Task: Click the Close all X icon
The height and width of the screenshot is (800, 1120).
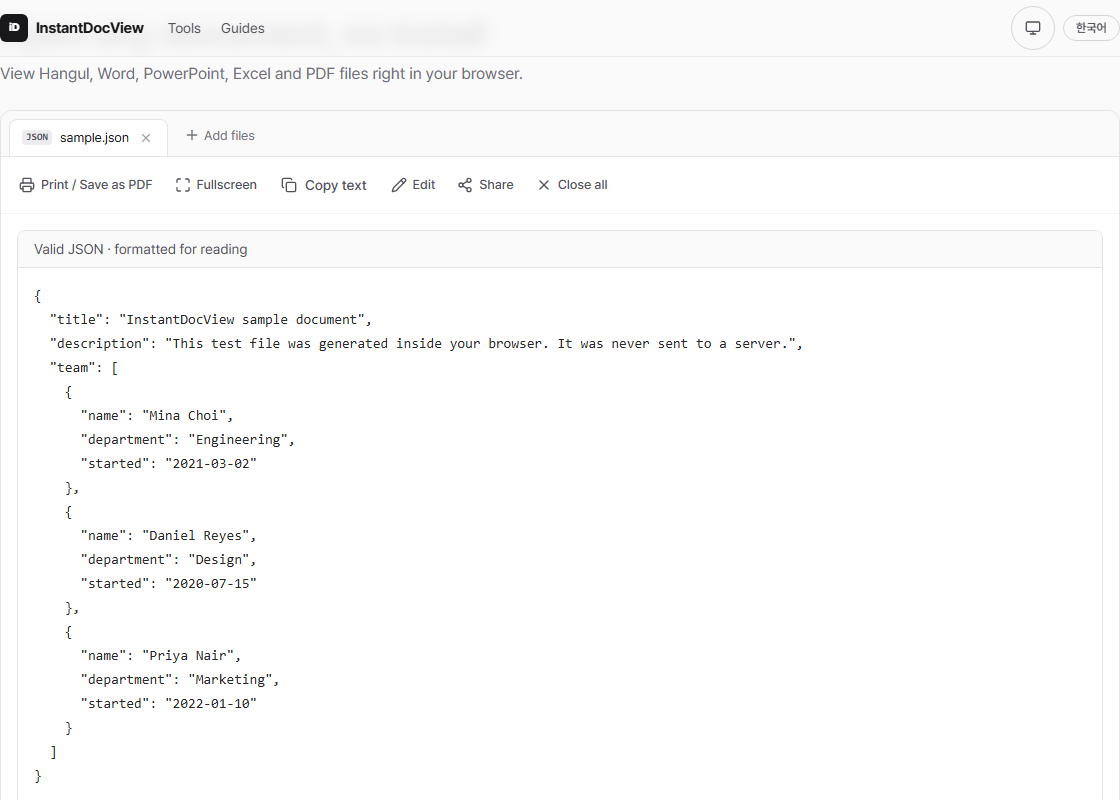Action: 544,185
